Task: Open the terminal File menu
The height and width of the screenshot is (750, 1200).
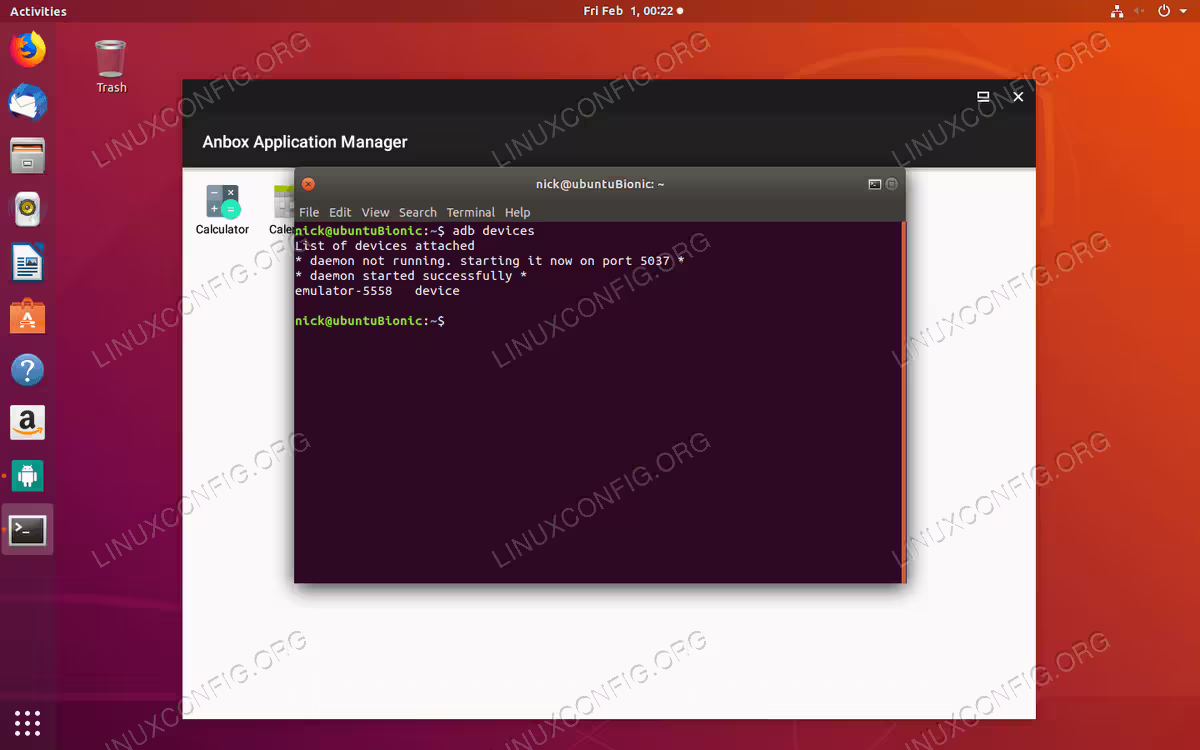Action: click(309, 212)
